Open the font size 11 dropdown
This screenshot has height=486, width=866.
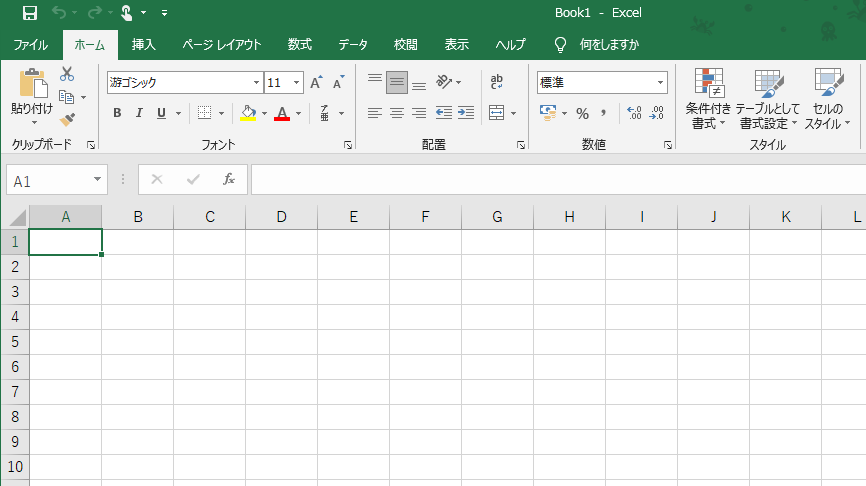point(297,83)
